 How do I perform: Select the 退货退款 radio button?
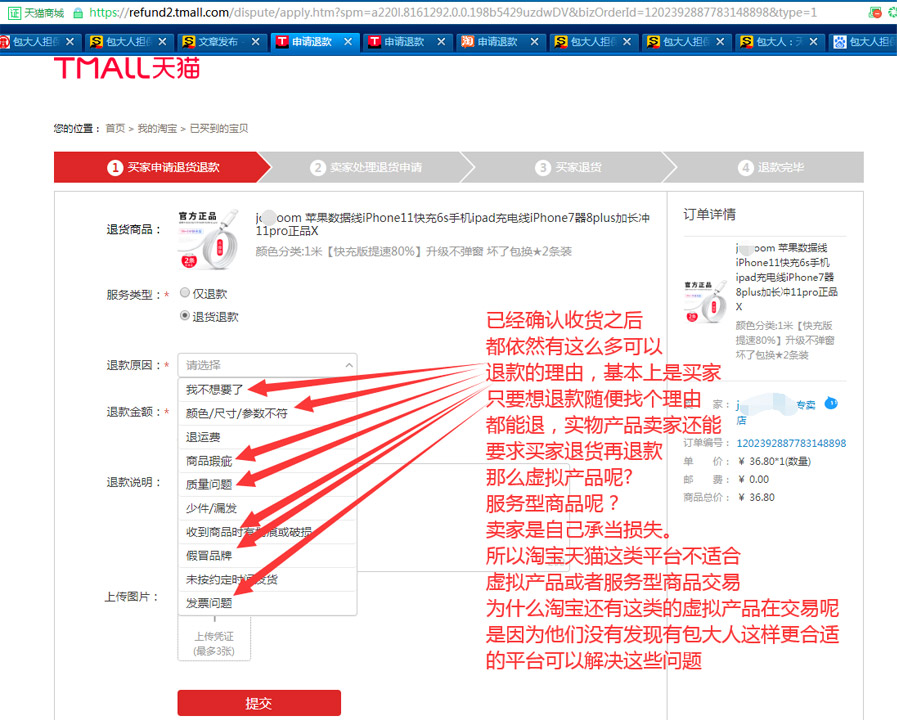coord(184,316)
